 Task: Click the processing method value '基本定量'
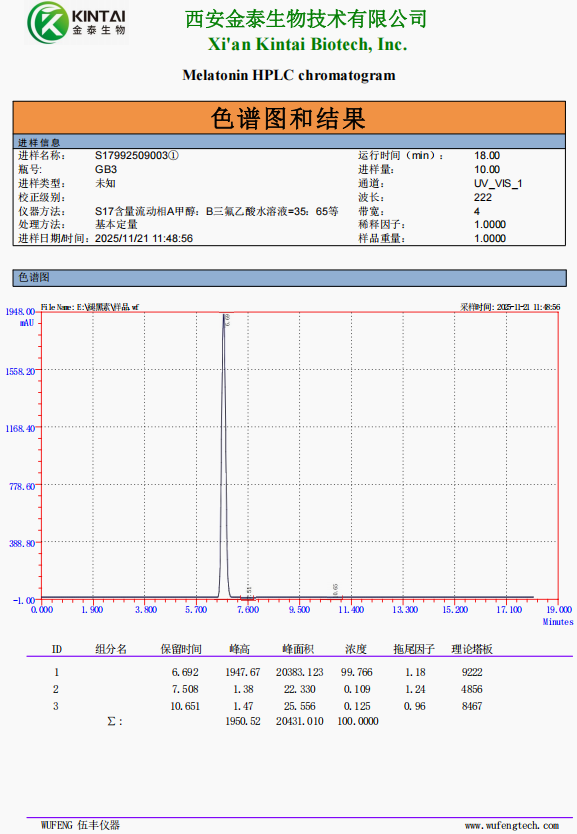[x=116, y=224]
